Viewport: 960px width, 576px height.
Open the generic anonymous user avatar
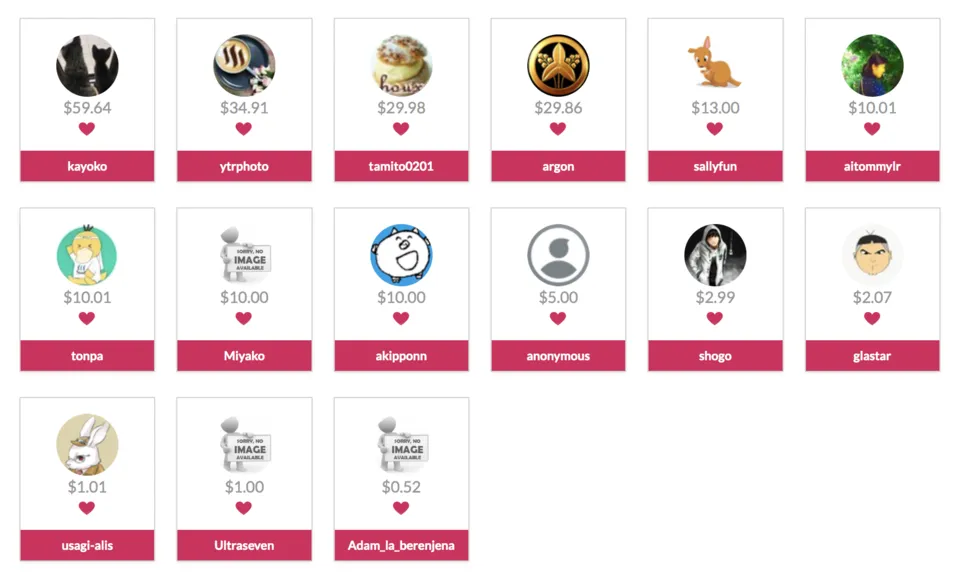tap(558, 255)
